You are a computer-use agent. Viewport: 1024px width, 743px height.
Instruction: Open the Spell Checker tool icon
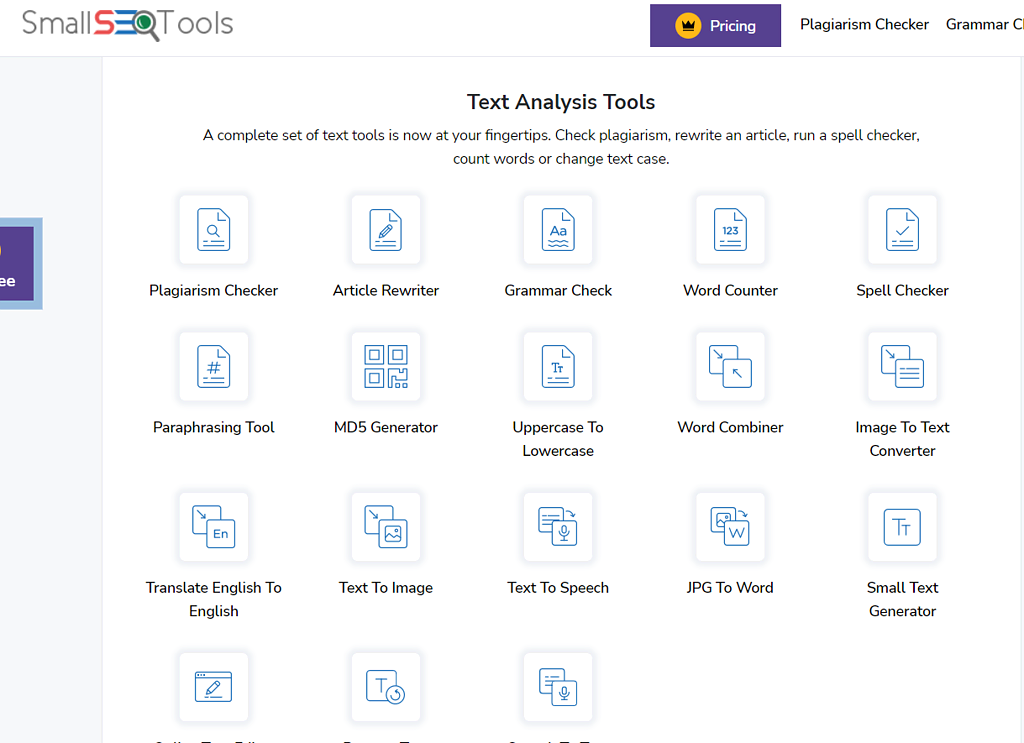point(902,230)
